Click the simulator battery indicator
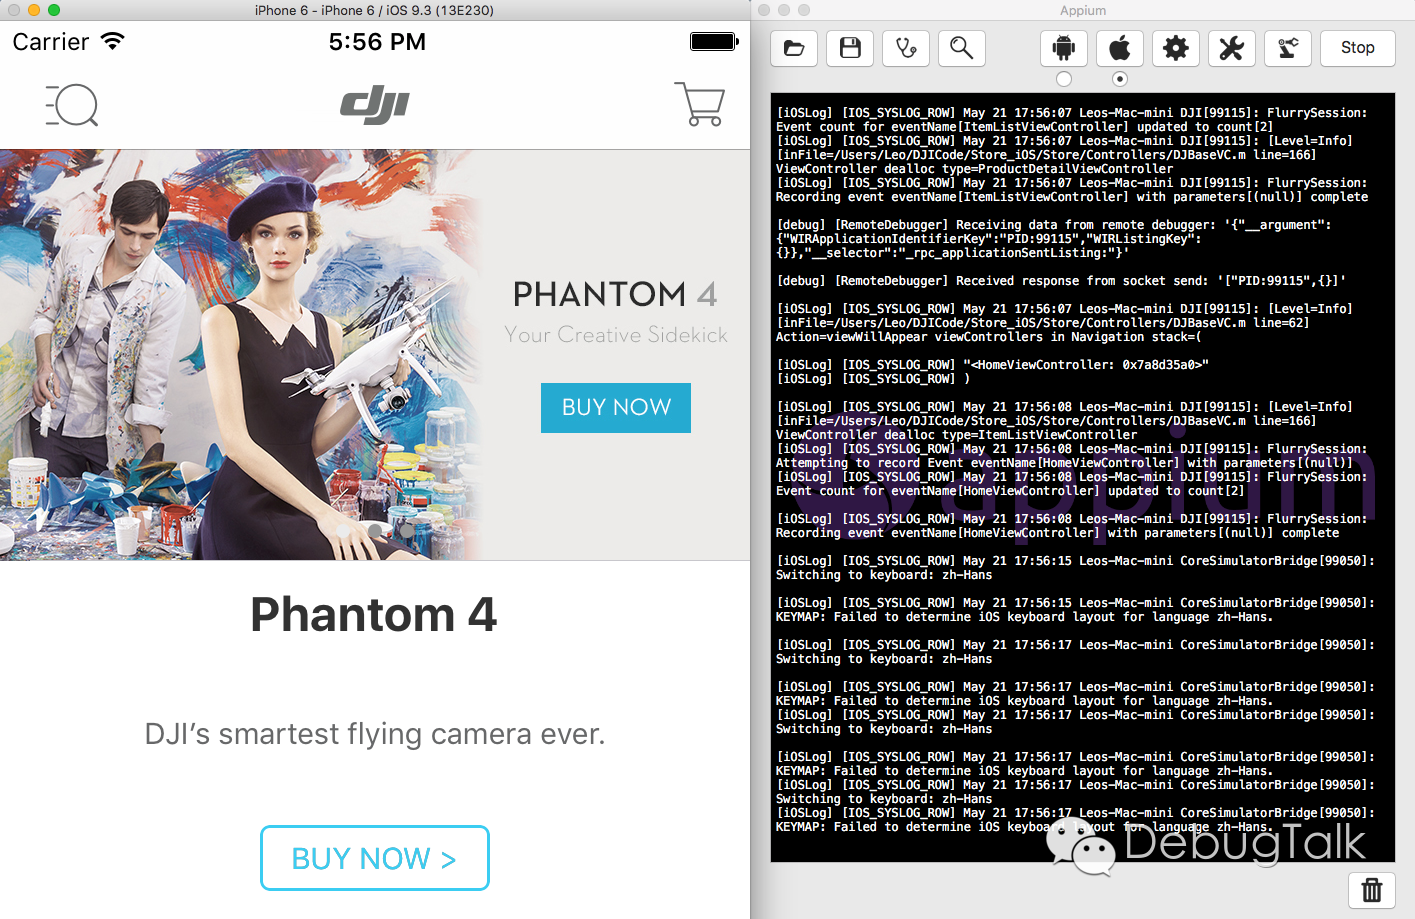1415x919 pixels. tap(714, 42)
